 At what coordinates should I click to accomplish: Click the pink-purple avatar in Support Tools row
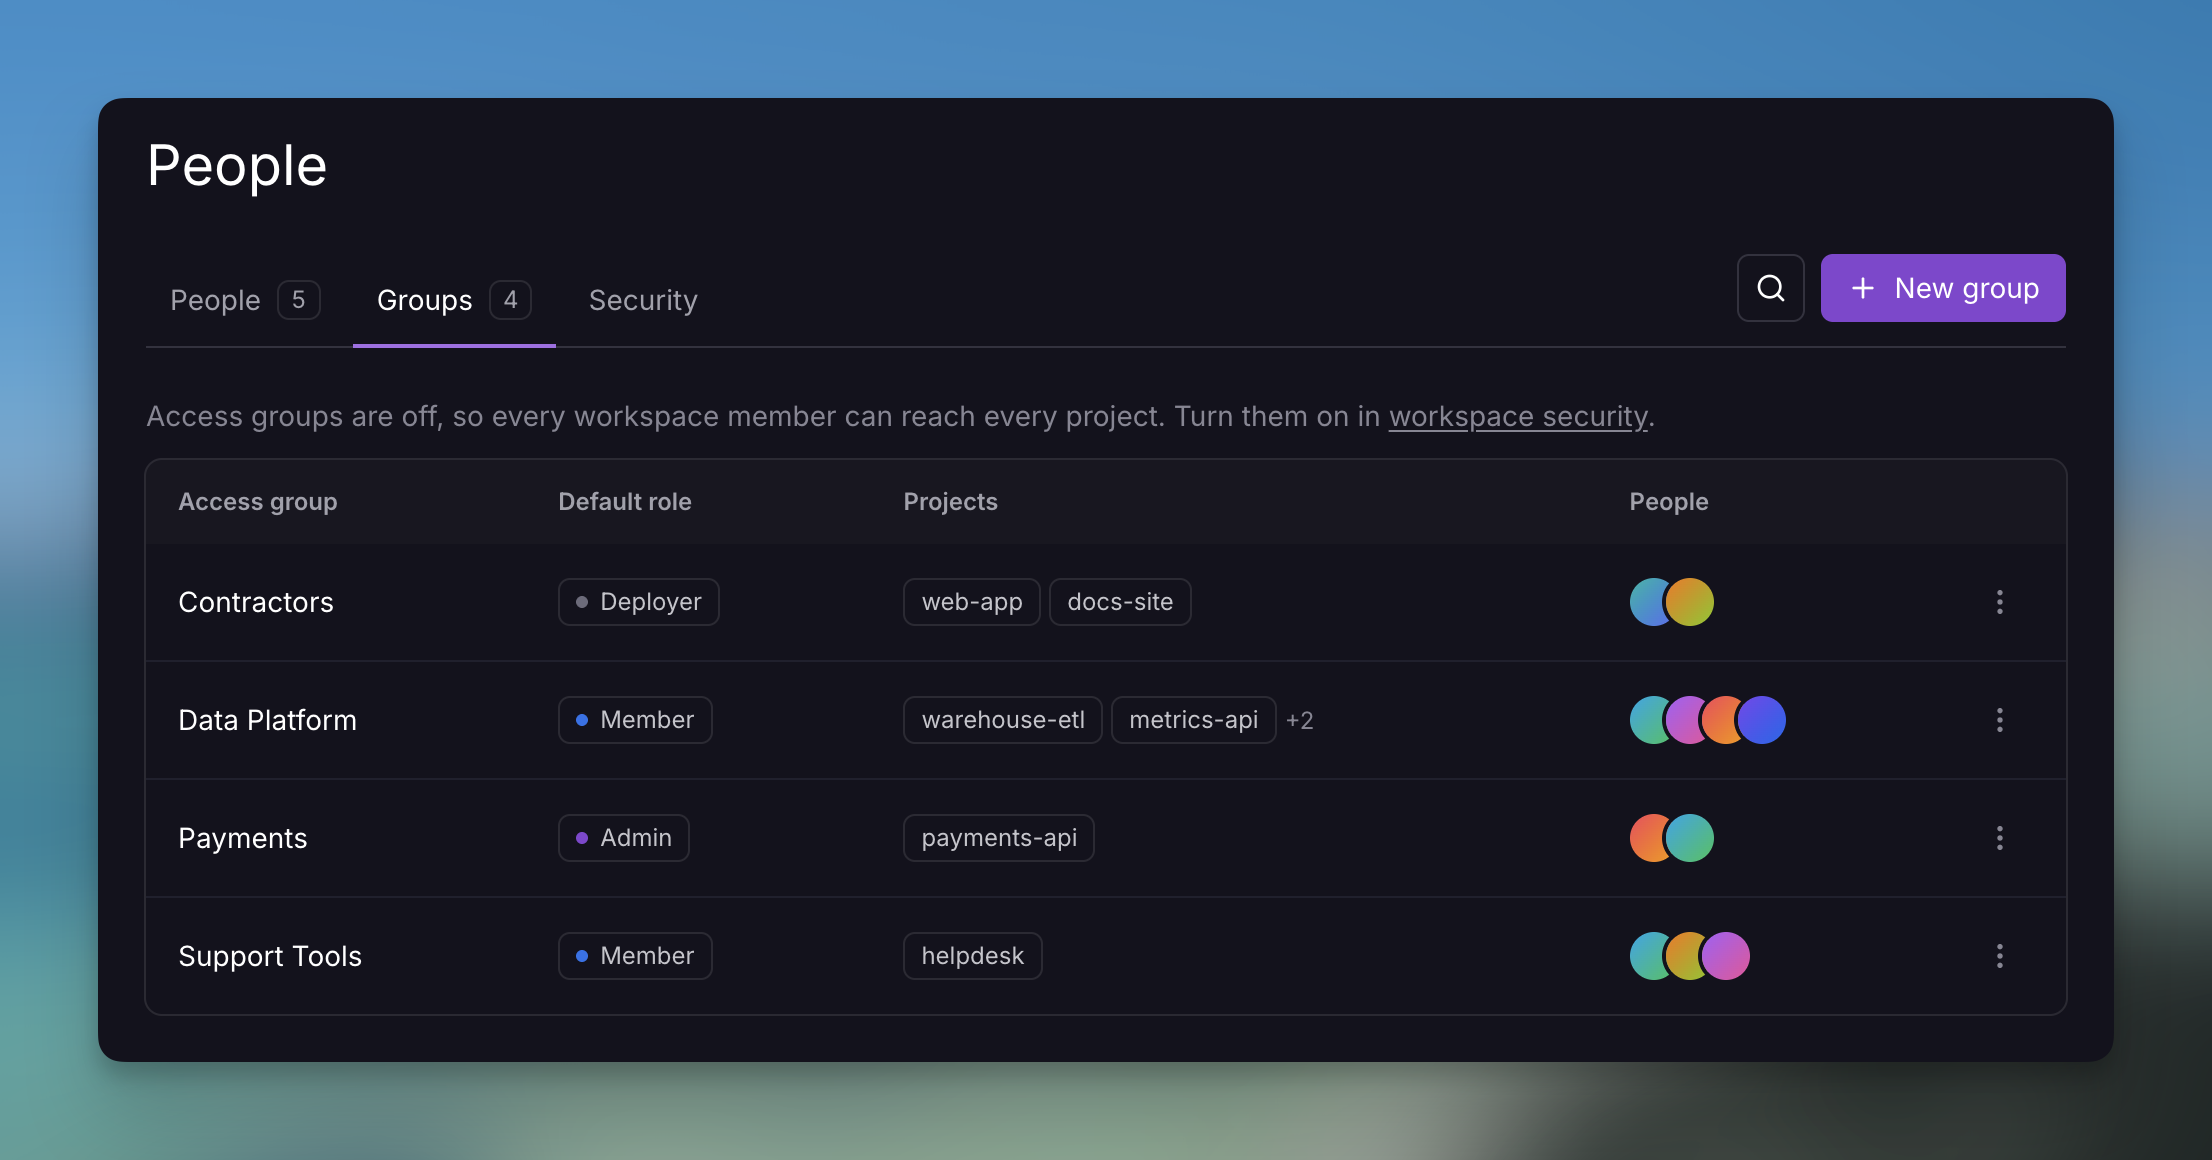click(x=1726, y=956)
